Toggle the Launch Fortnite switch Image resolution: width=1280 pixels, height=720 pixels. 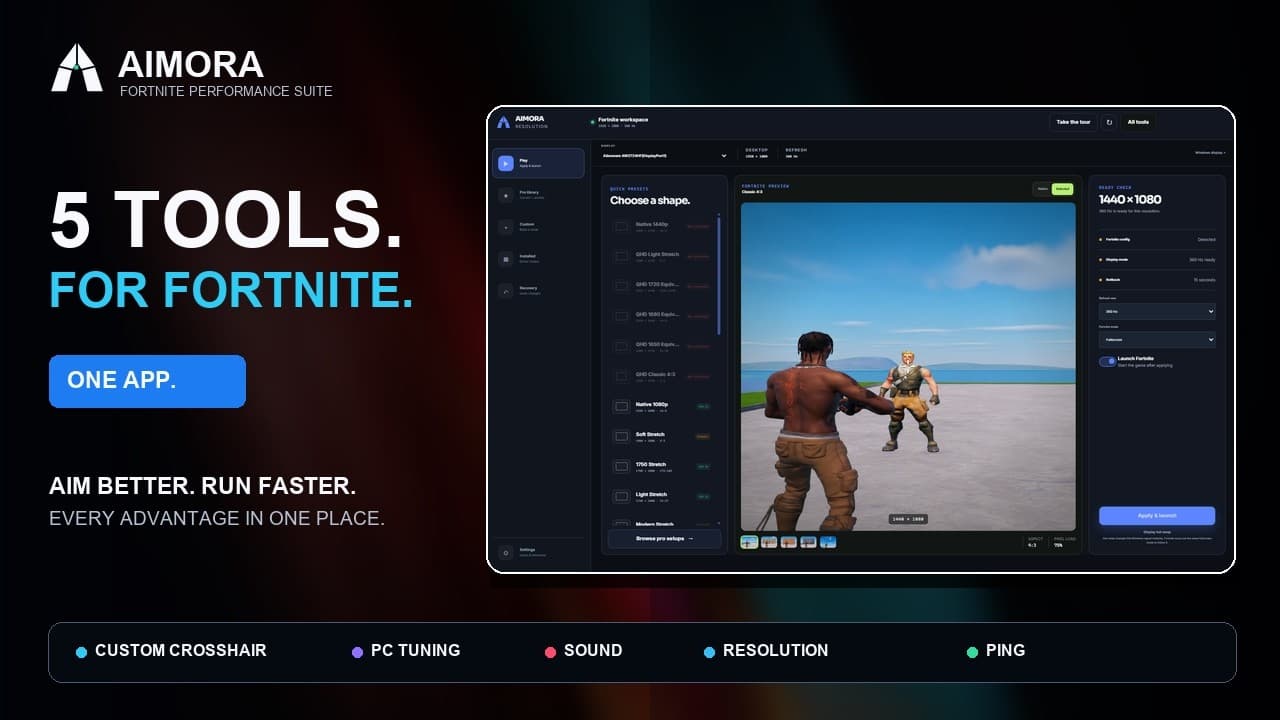[1107, 361]
